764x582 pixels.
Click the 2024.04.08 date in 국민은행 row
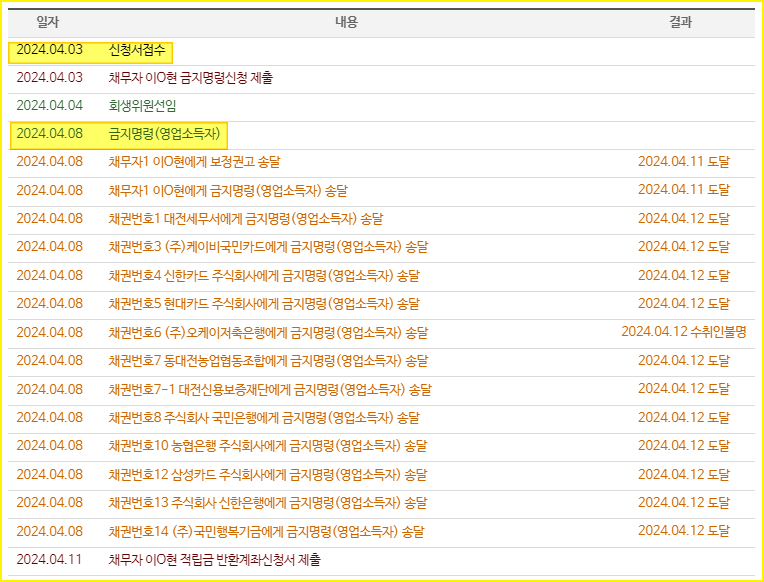click(x=50, y=418)
